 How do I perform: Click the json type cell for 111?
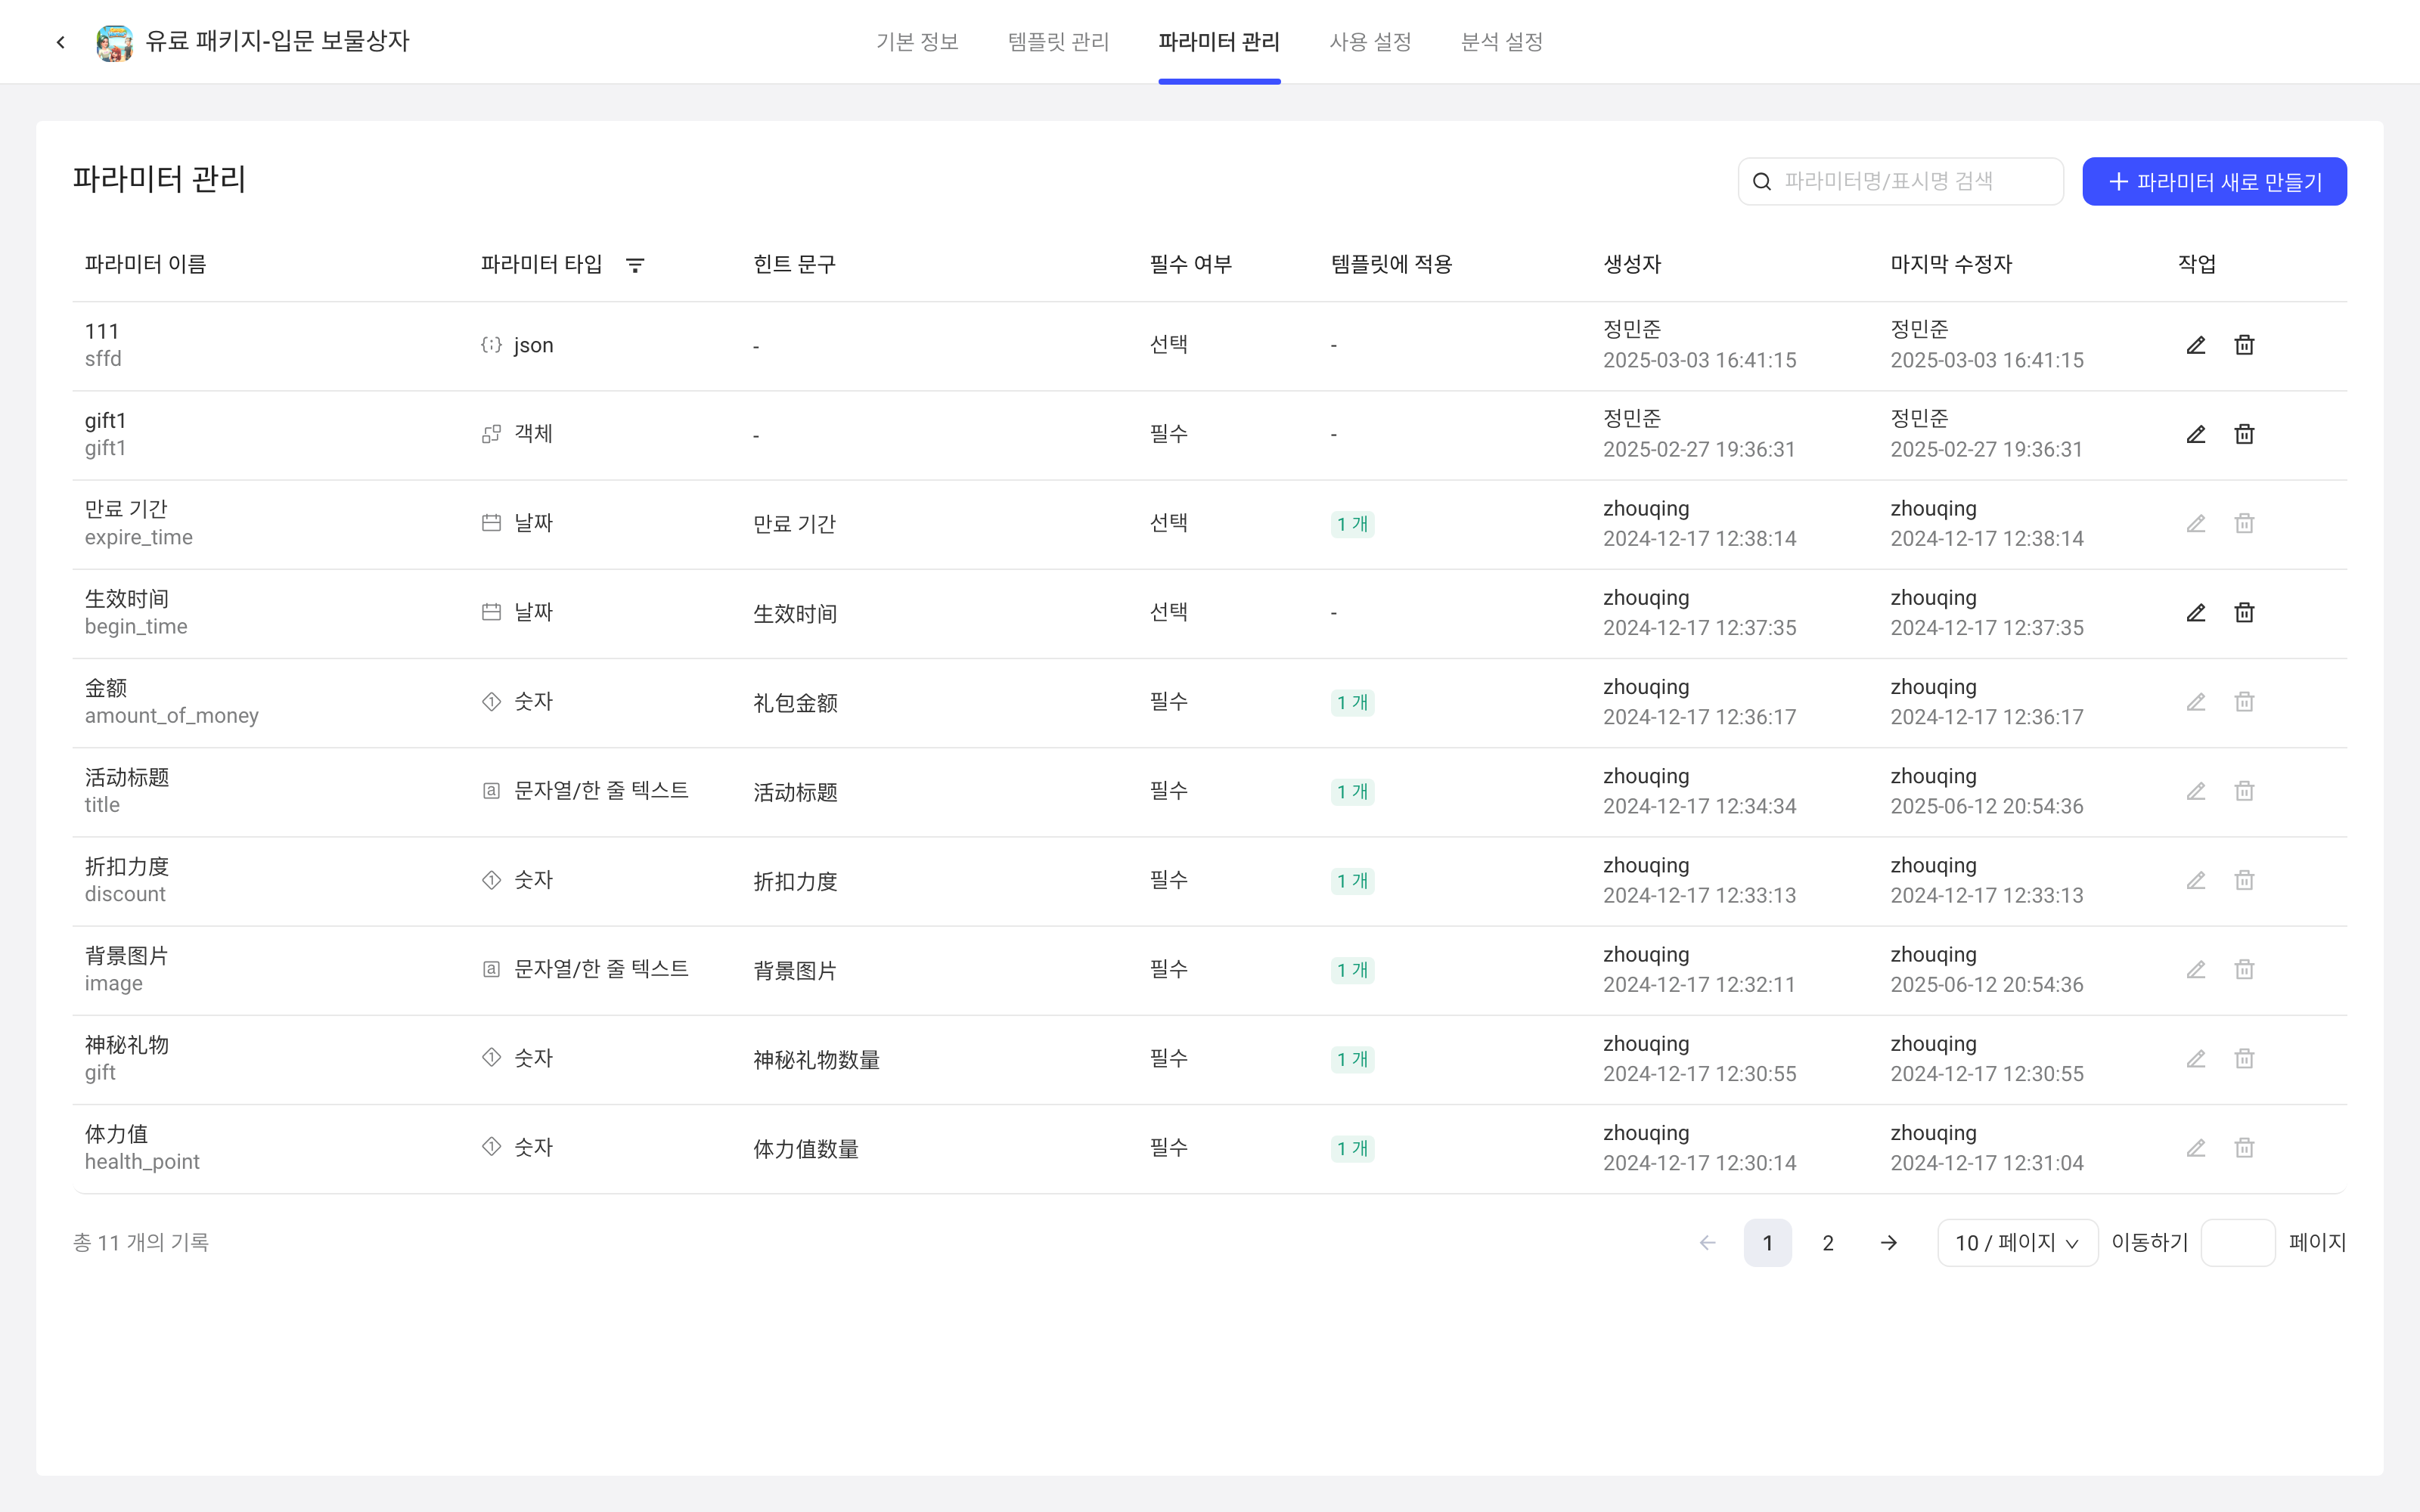pos(517,345)
